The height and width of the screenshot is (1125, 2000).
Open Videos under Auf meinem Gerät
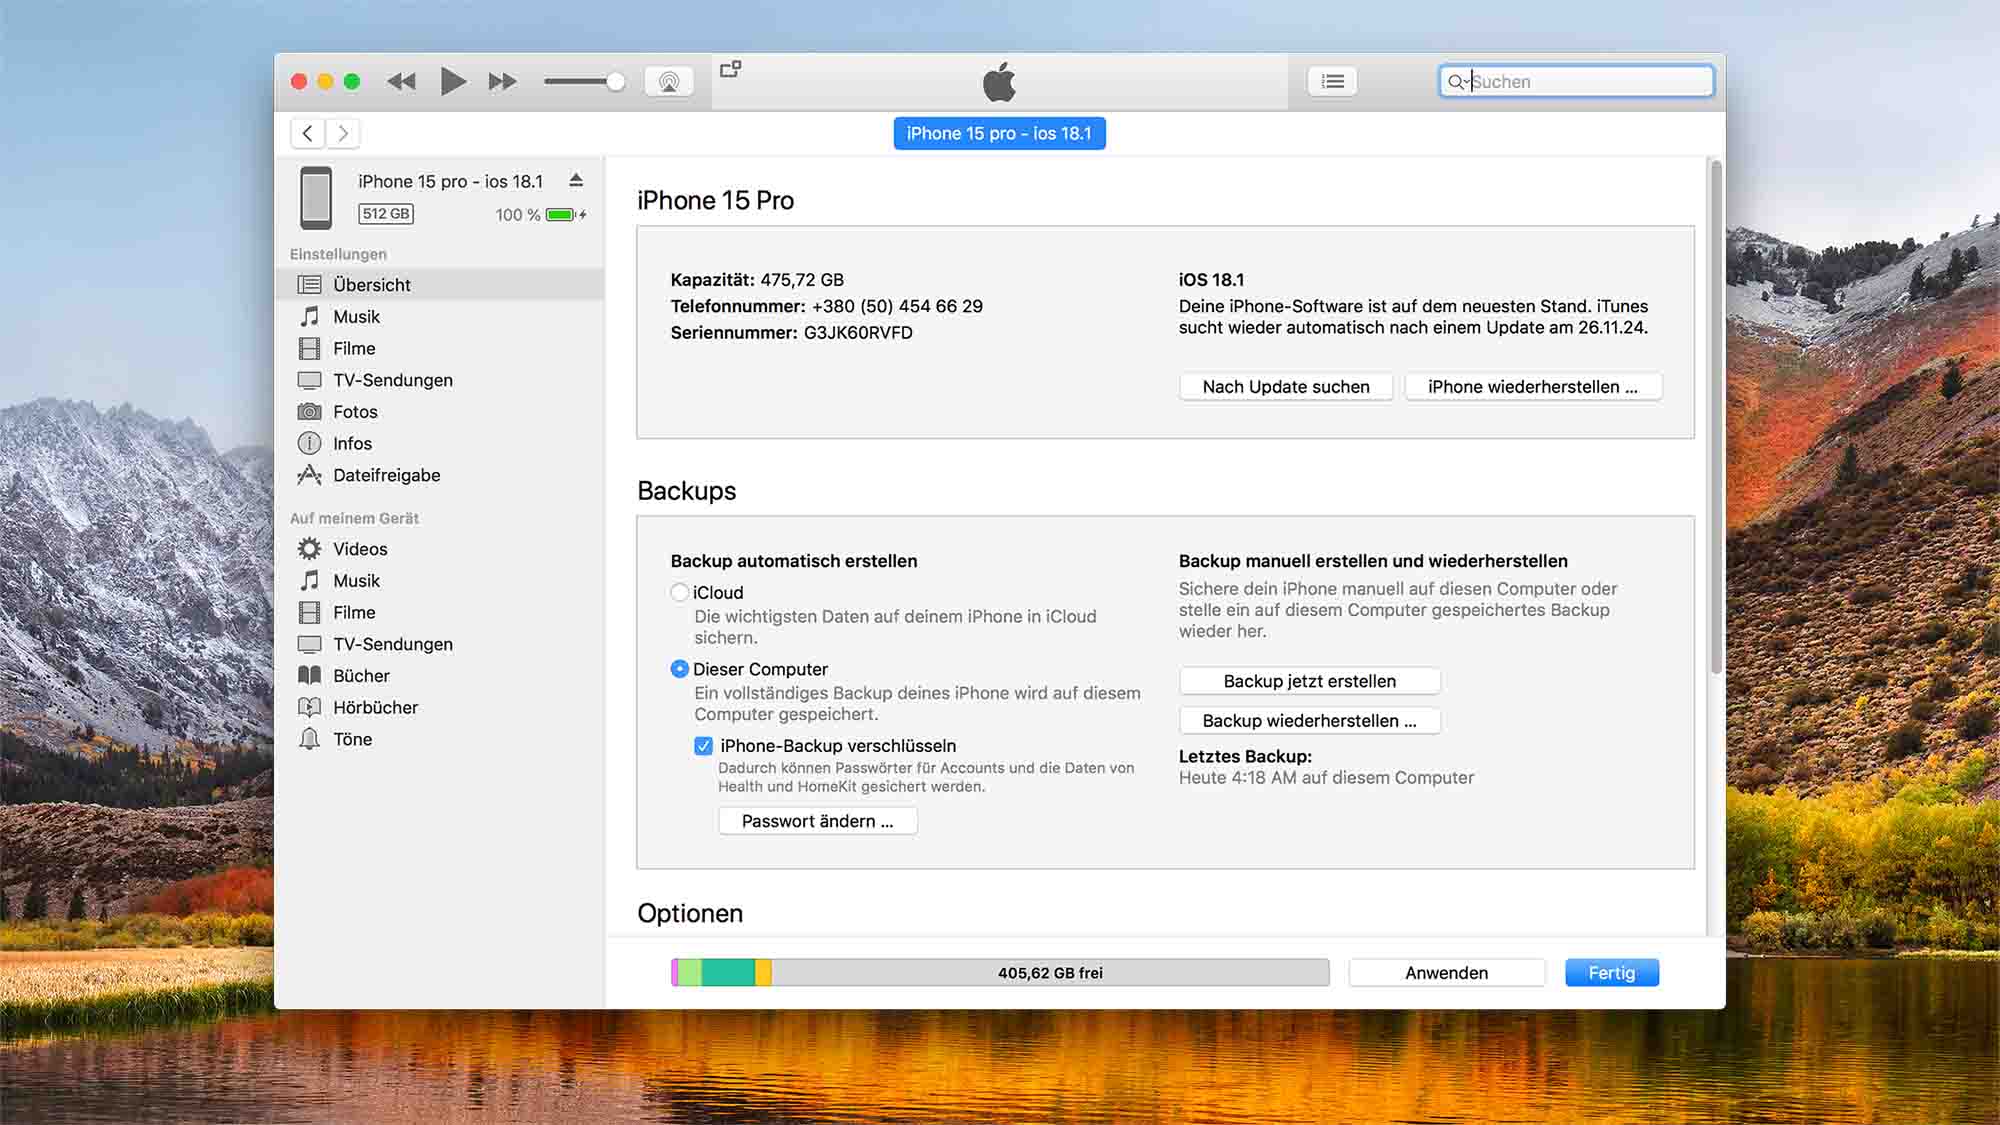pos(440,549)
